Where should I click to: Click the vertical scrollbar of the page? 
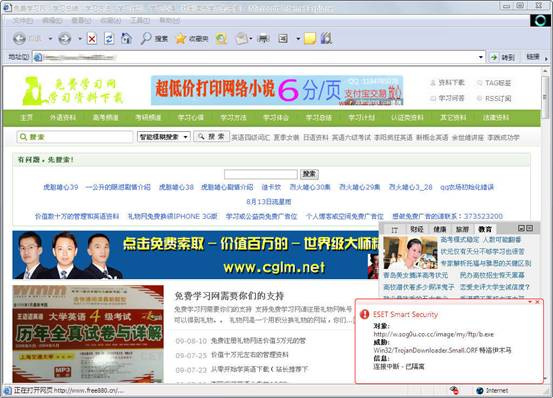(x=545, y=226)
